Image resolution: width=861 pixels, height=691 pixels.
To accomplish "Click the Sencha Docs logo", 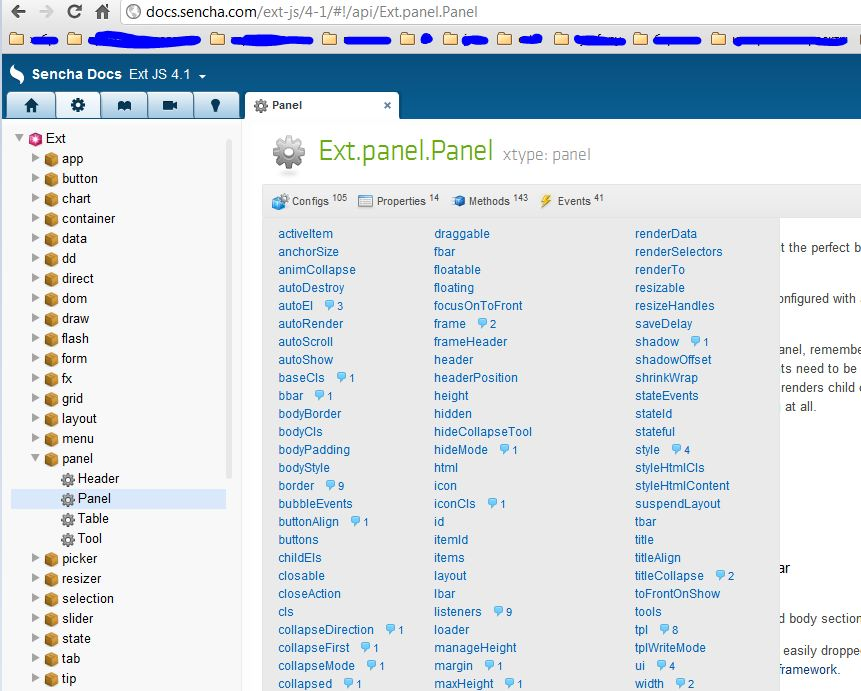I will [x=18, y=74].
